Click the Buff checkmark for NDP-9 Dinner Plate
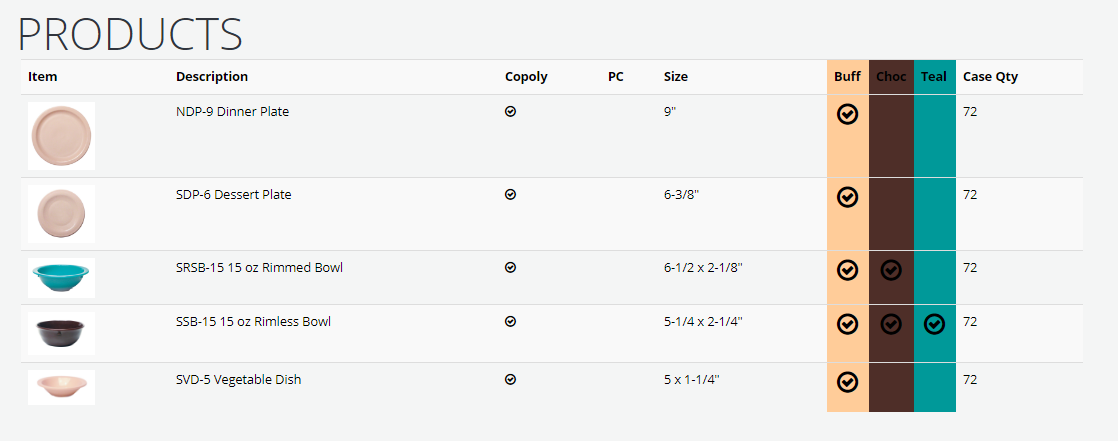The height and width of the screenshot is (441, 1118). [x=847, y=114]
